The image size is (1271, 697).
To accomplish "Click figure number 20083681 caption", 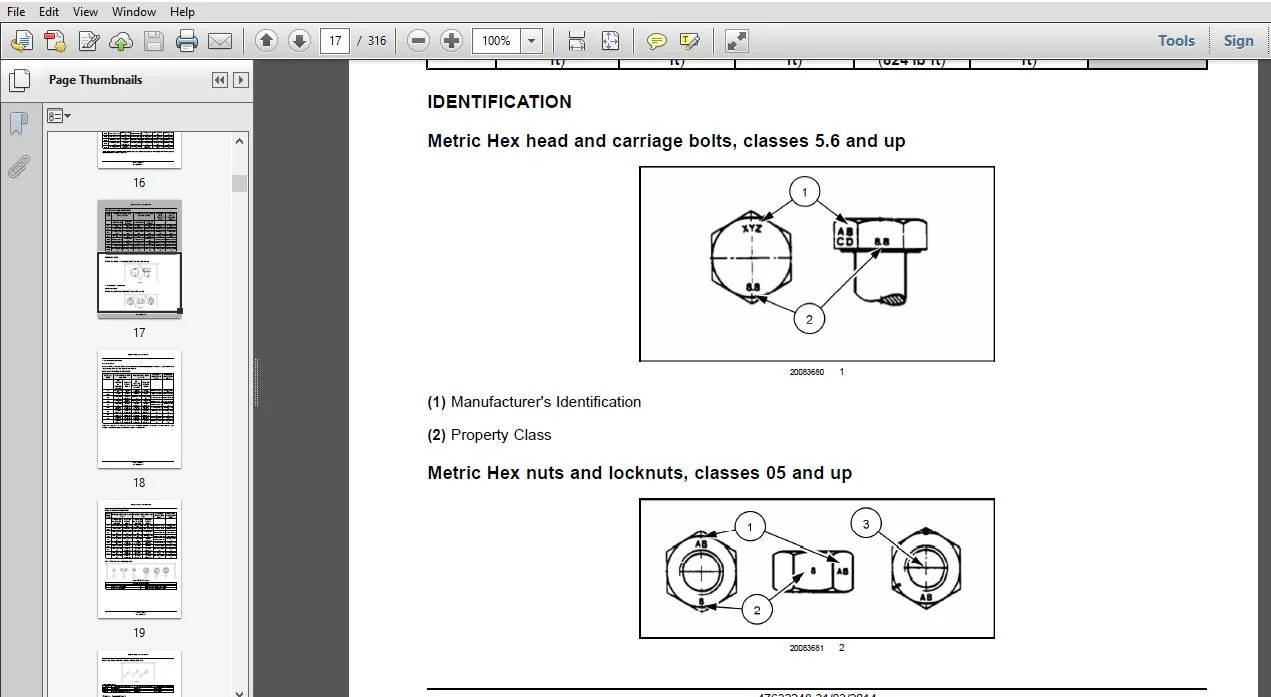I will click(x=806, y=648).
